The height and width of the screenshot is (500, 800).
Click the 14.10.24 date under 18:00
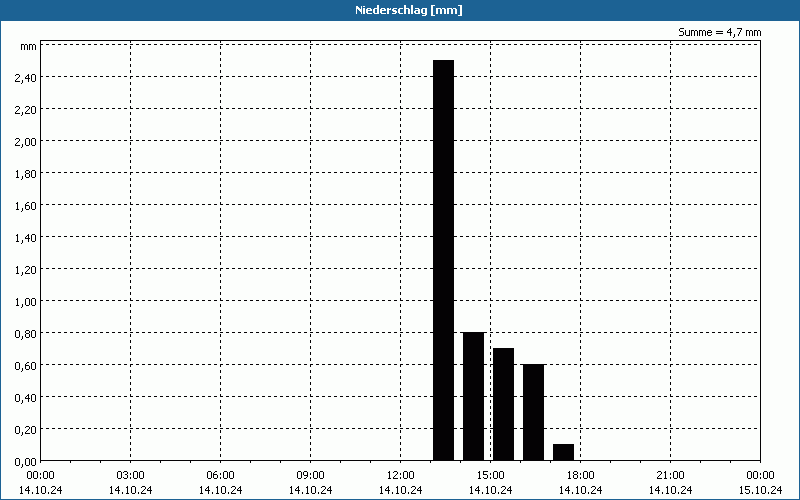(581, 490)
